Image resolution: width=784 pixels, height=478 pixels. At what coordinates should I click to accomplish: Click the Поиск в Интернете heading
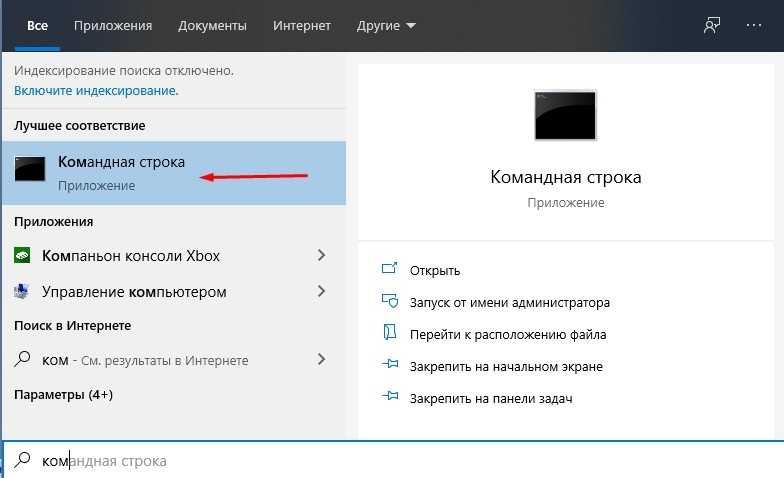click(x=72, y=326)
